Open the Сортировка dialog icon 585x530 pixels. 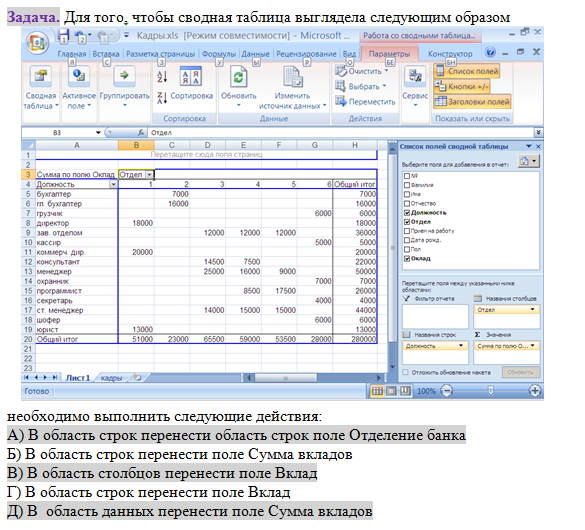click(x=191, y=76)
